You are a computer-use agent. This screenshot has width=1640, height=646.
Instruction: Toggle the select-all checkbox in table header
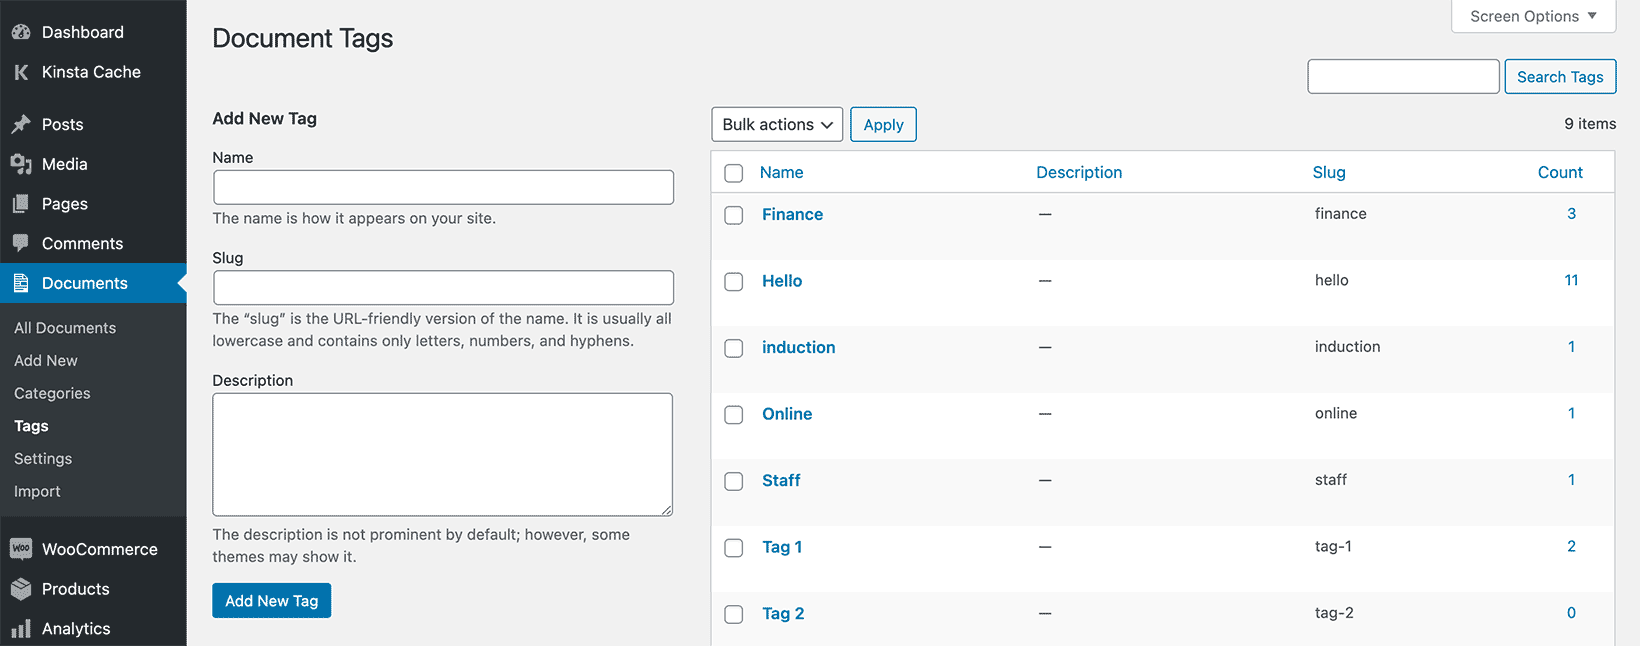(x=734, y=173)
